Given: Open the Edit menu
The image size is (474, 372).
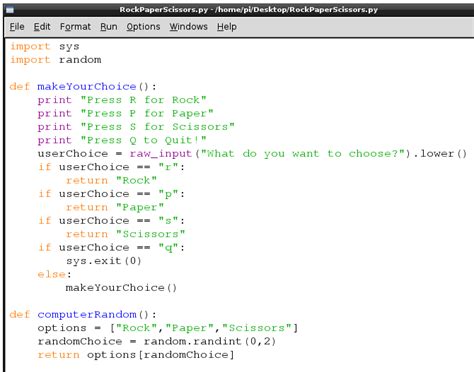Looking at the screenshot, I should tap(42, 27).
